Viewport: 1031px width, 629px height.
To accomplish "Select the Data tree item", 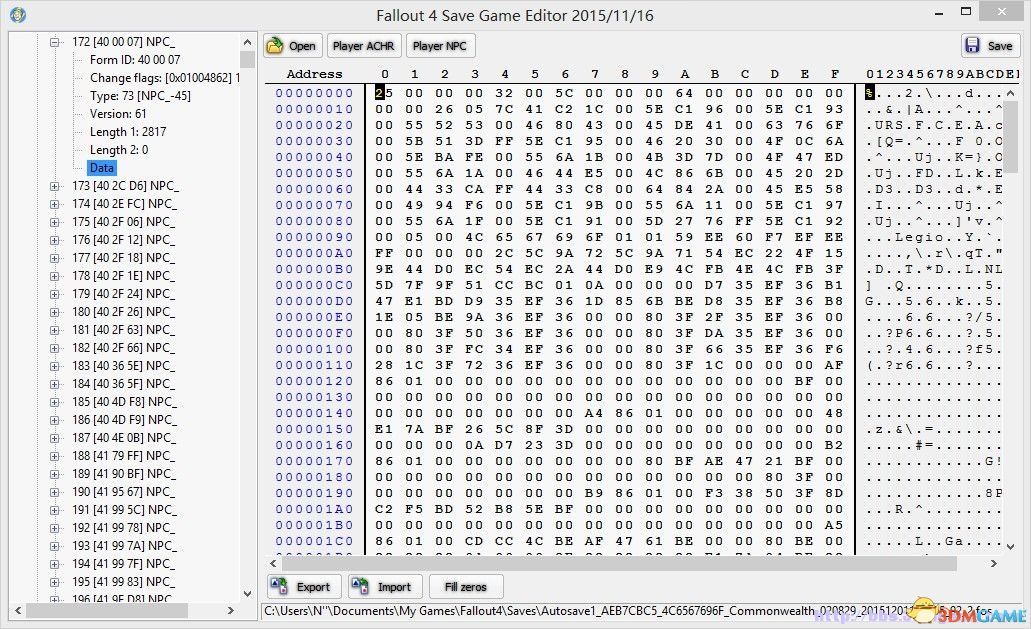I will (101, 168).
